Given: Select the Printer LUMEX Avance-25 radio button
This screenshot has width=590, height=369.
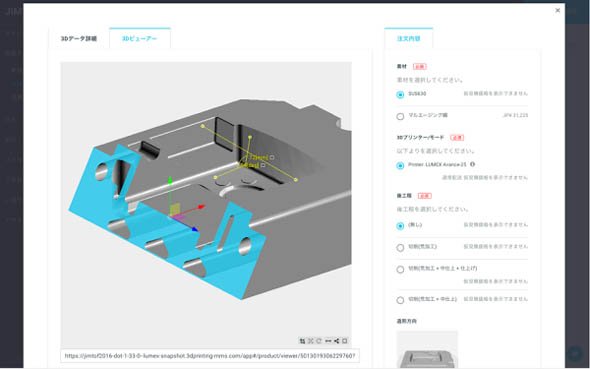Looking at the screenshot, I should click(x=400, y=166).
